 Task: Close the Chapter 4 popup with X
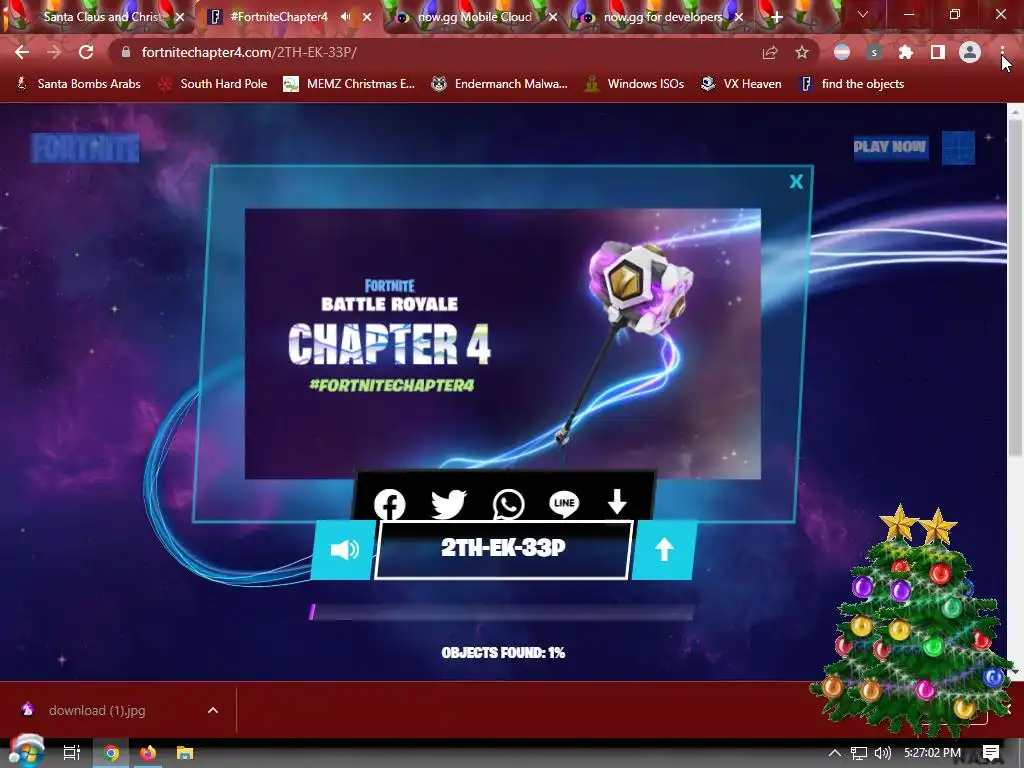(795, 182)
